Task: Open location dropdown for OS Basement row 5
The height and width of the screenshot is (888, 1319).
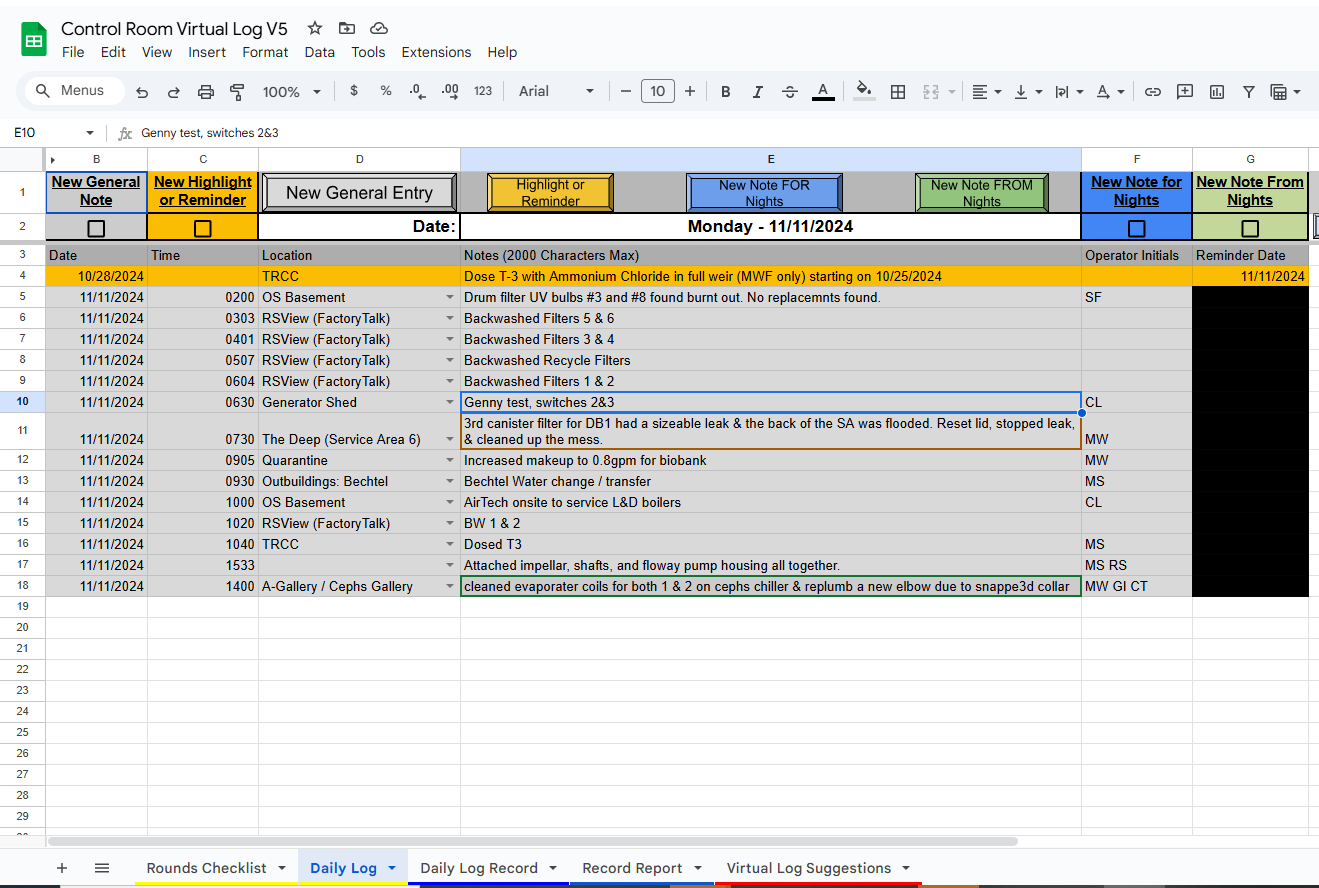Action: click(450, 297)
